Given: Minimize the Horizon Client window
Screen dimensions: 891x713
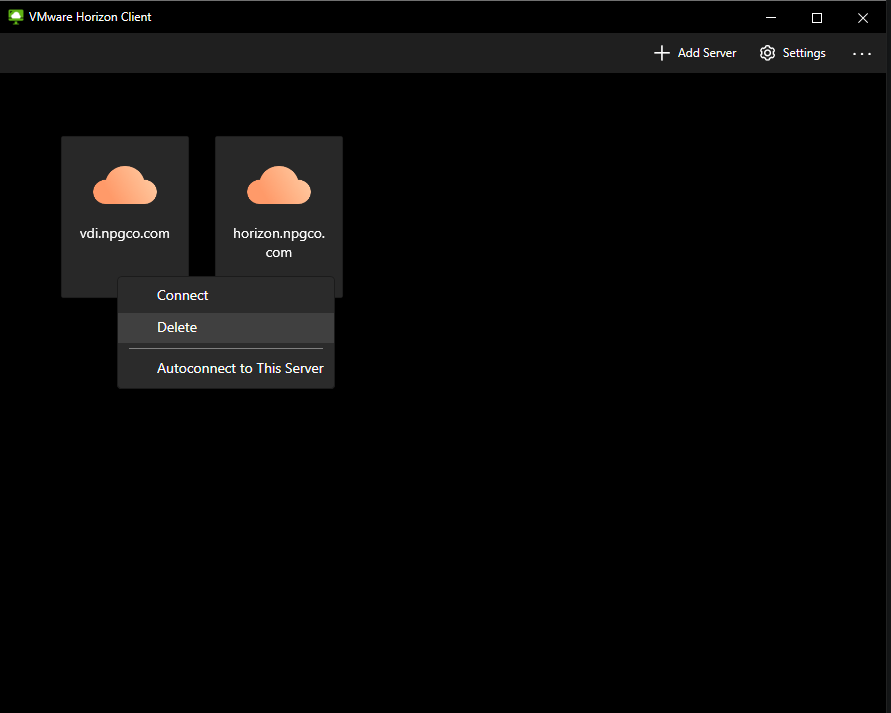Looking at the screenshot, I should [x=771, y=17].
